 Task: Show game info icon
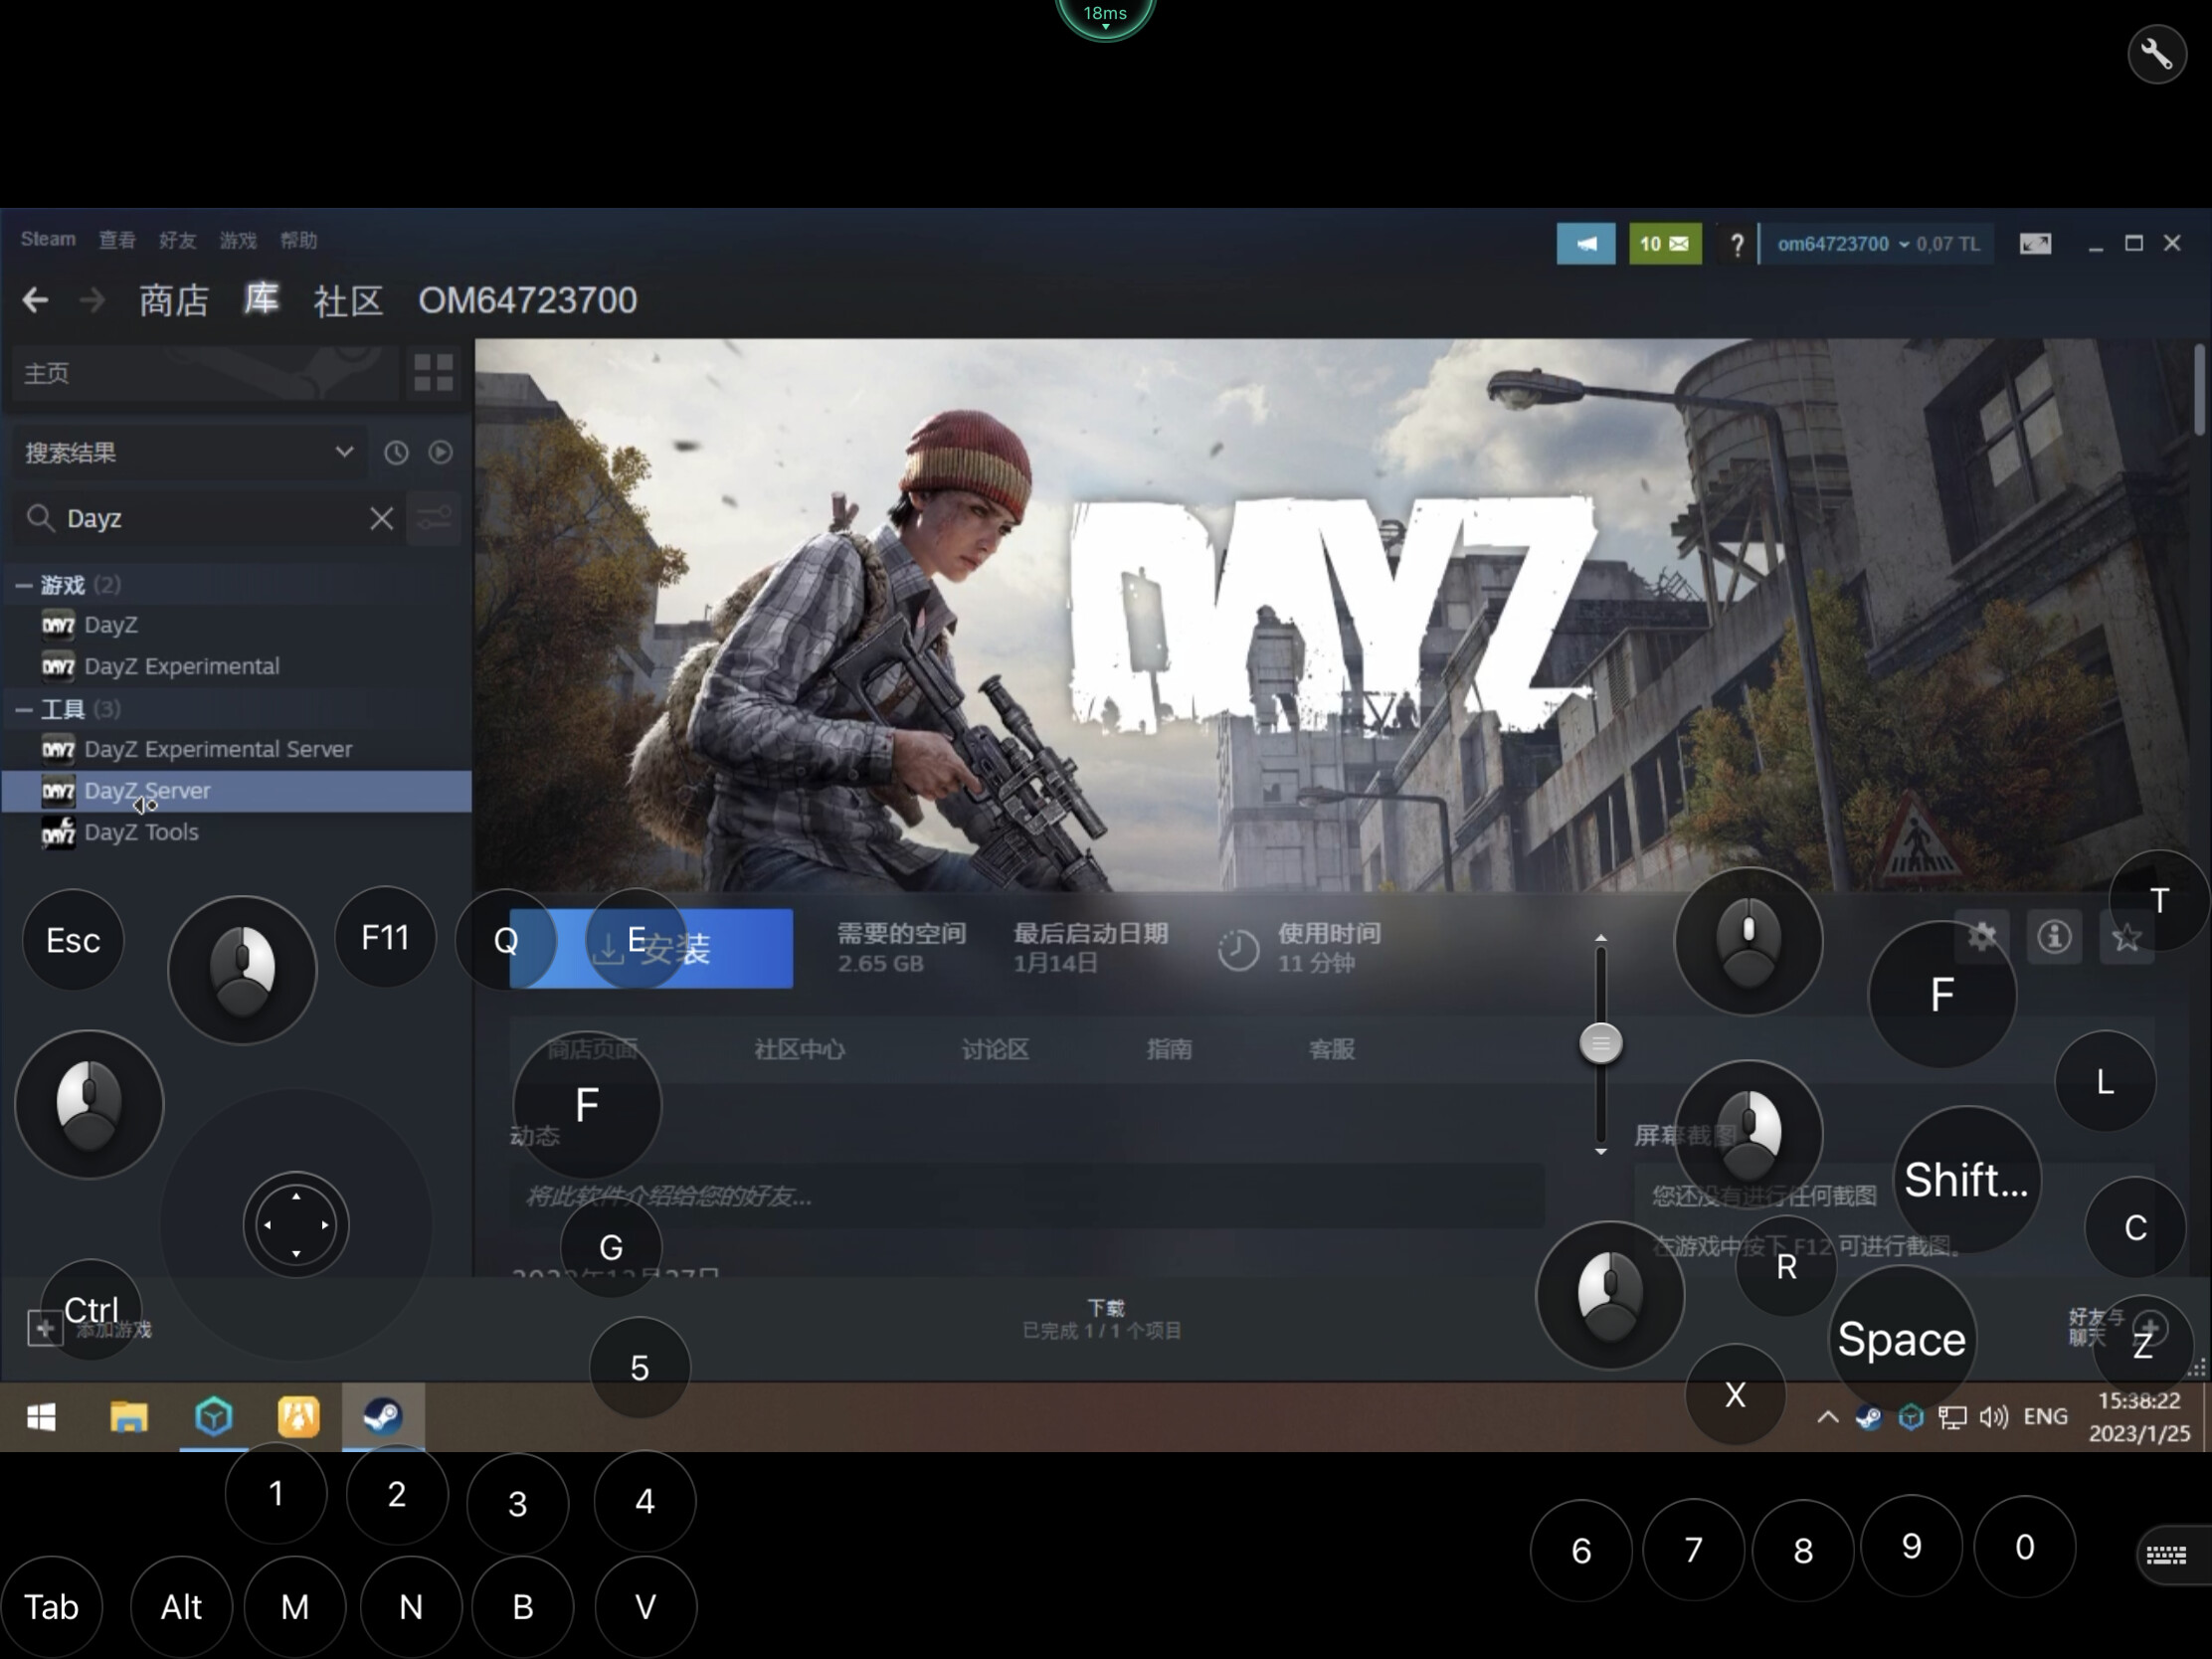2054,937
